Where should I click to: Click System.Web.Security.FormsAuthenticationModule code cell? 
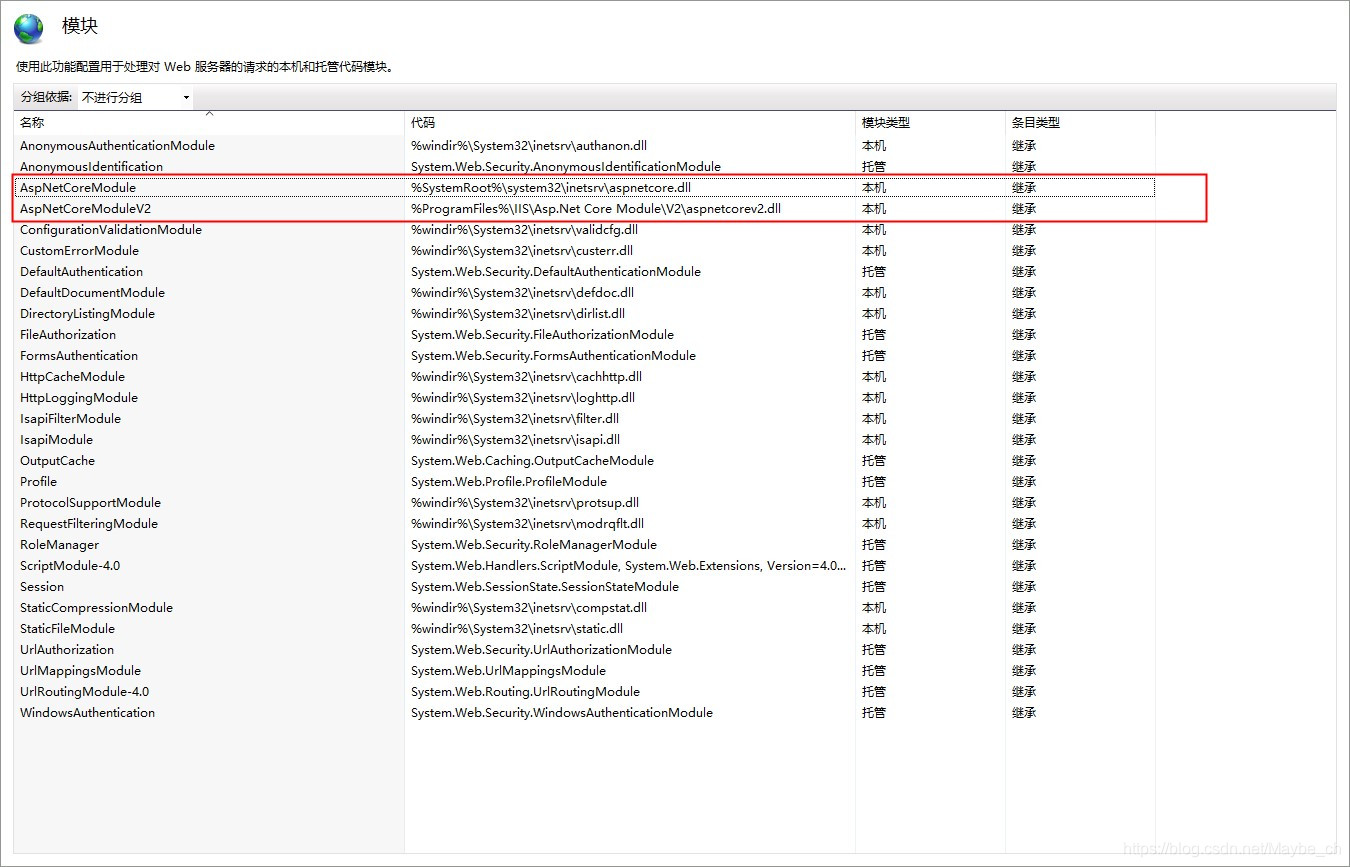tap(553, 355)
